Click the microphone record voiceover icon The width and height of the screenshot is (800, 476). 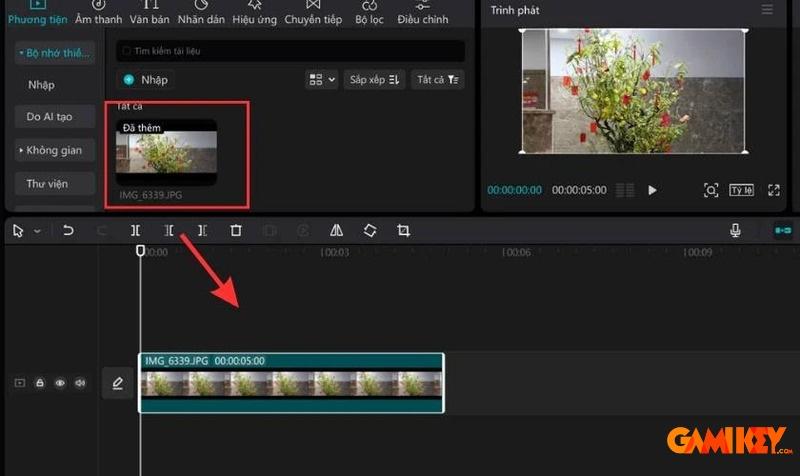[x=735, y=230]
